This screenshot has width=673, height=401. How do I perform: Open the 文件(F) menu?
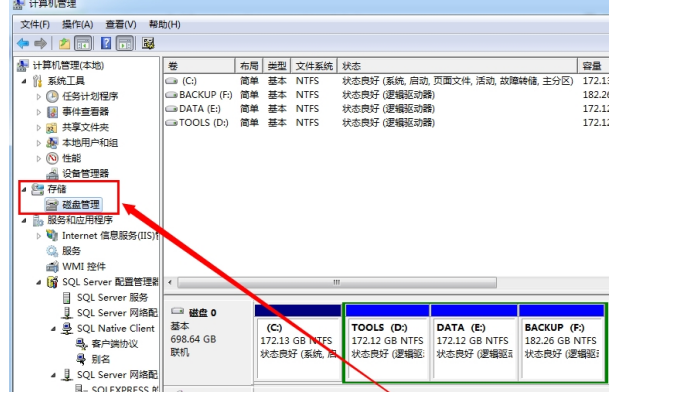click(35, 24)
